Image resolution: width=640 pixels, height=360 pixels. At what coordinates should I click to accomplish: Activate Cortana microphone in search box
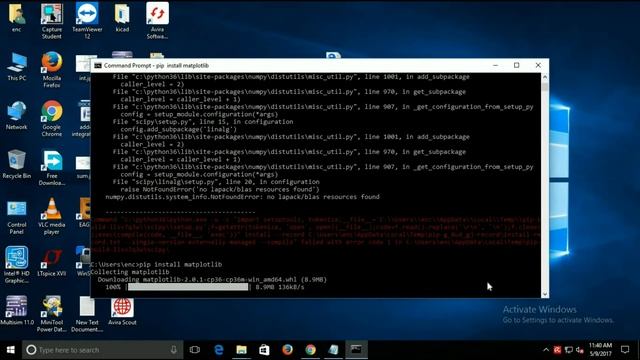173,350
